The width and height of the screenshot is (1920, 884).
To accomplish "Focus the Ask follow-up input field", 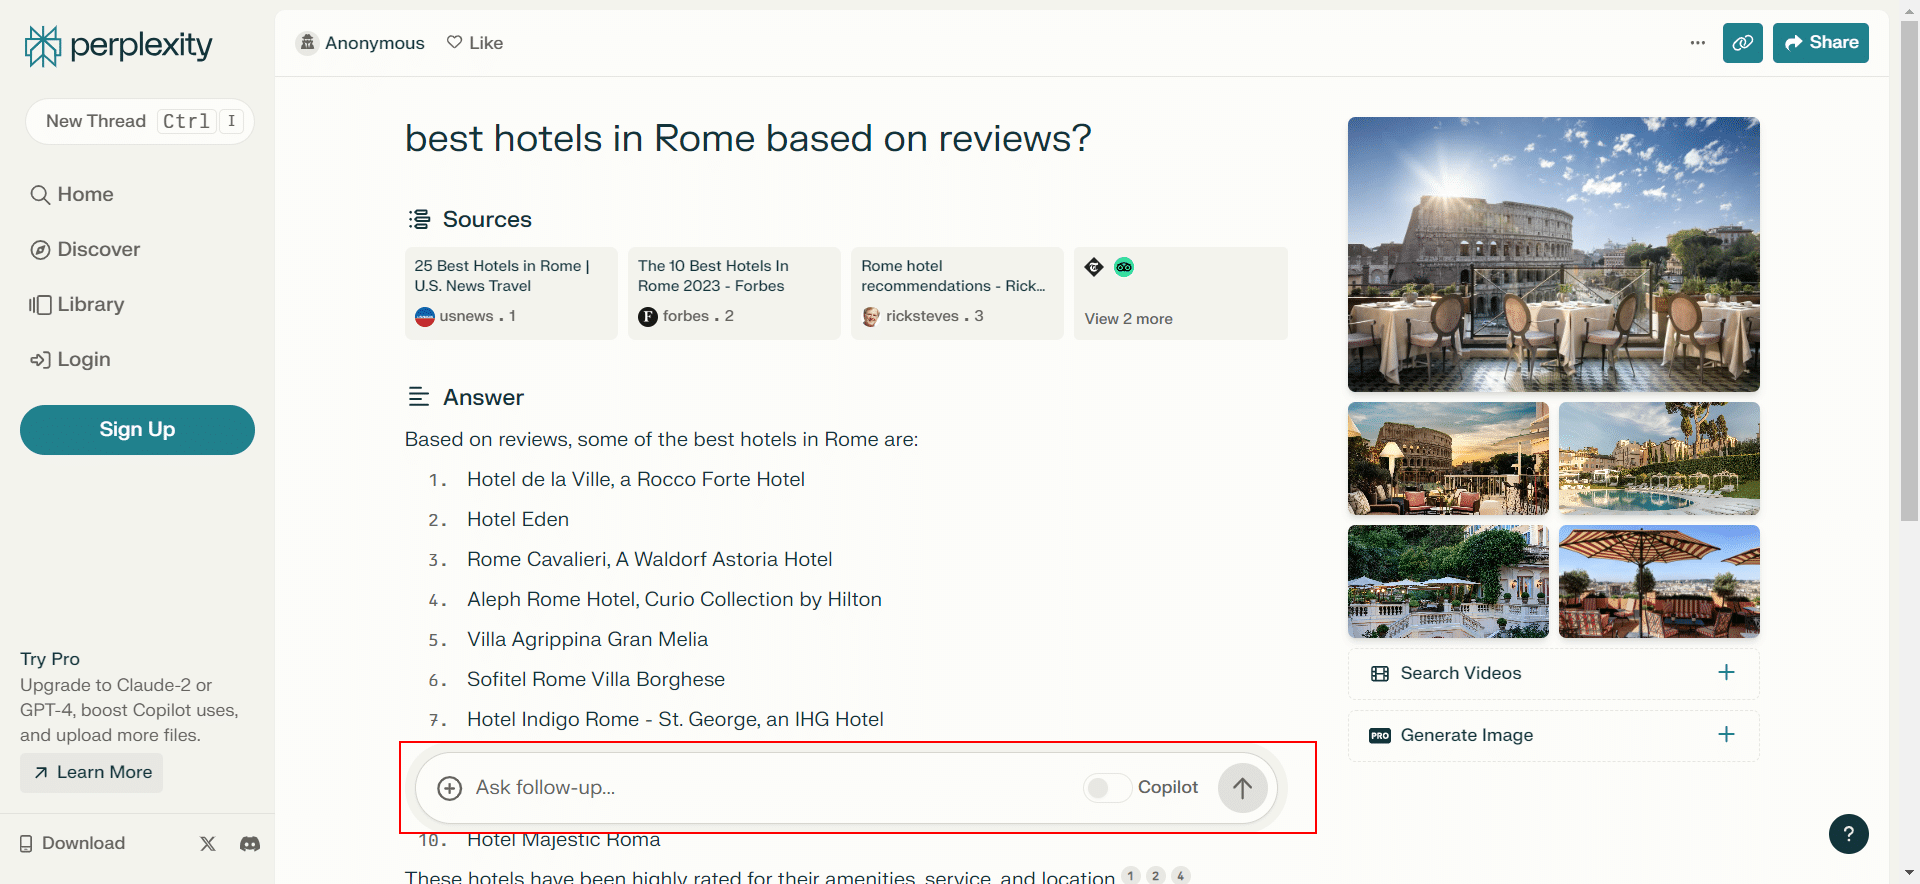I will 770,788.
